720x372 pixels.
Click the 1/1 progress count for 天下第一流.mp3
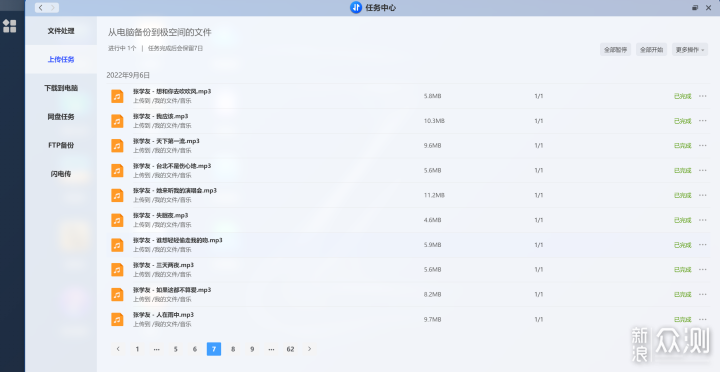click(x=539, y=146)
